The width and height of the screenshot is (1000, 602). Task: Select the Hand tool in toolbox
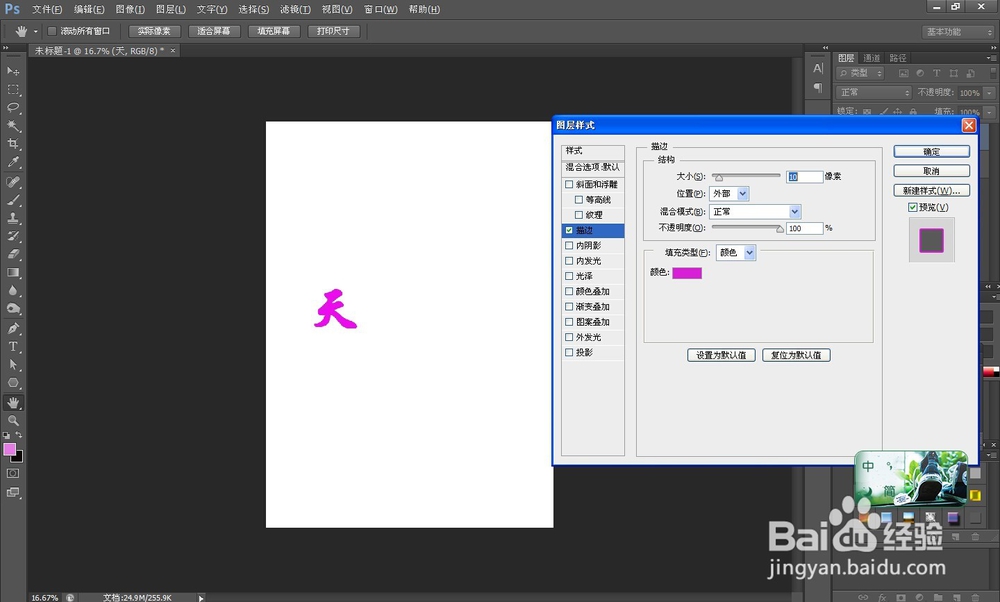(x=13, y=402)
